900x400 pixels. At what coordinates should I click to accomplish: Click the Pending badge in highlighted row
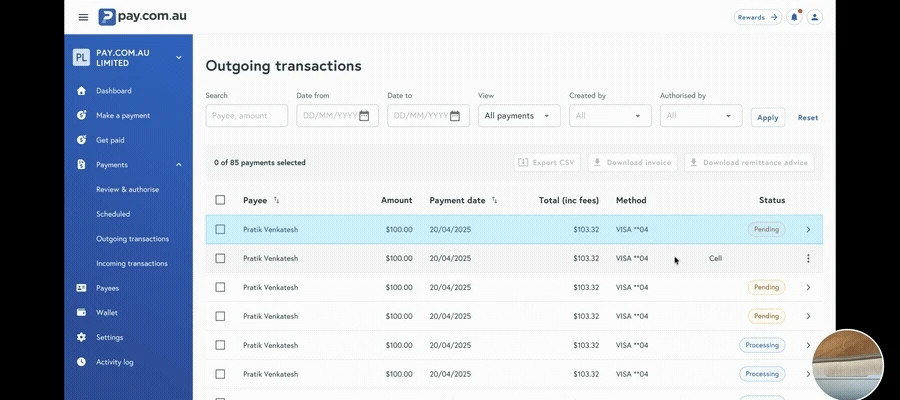pos(766,230)
